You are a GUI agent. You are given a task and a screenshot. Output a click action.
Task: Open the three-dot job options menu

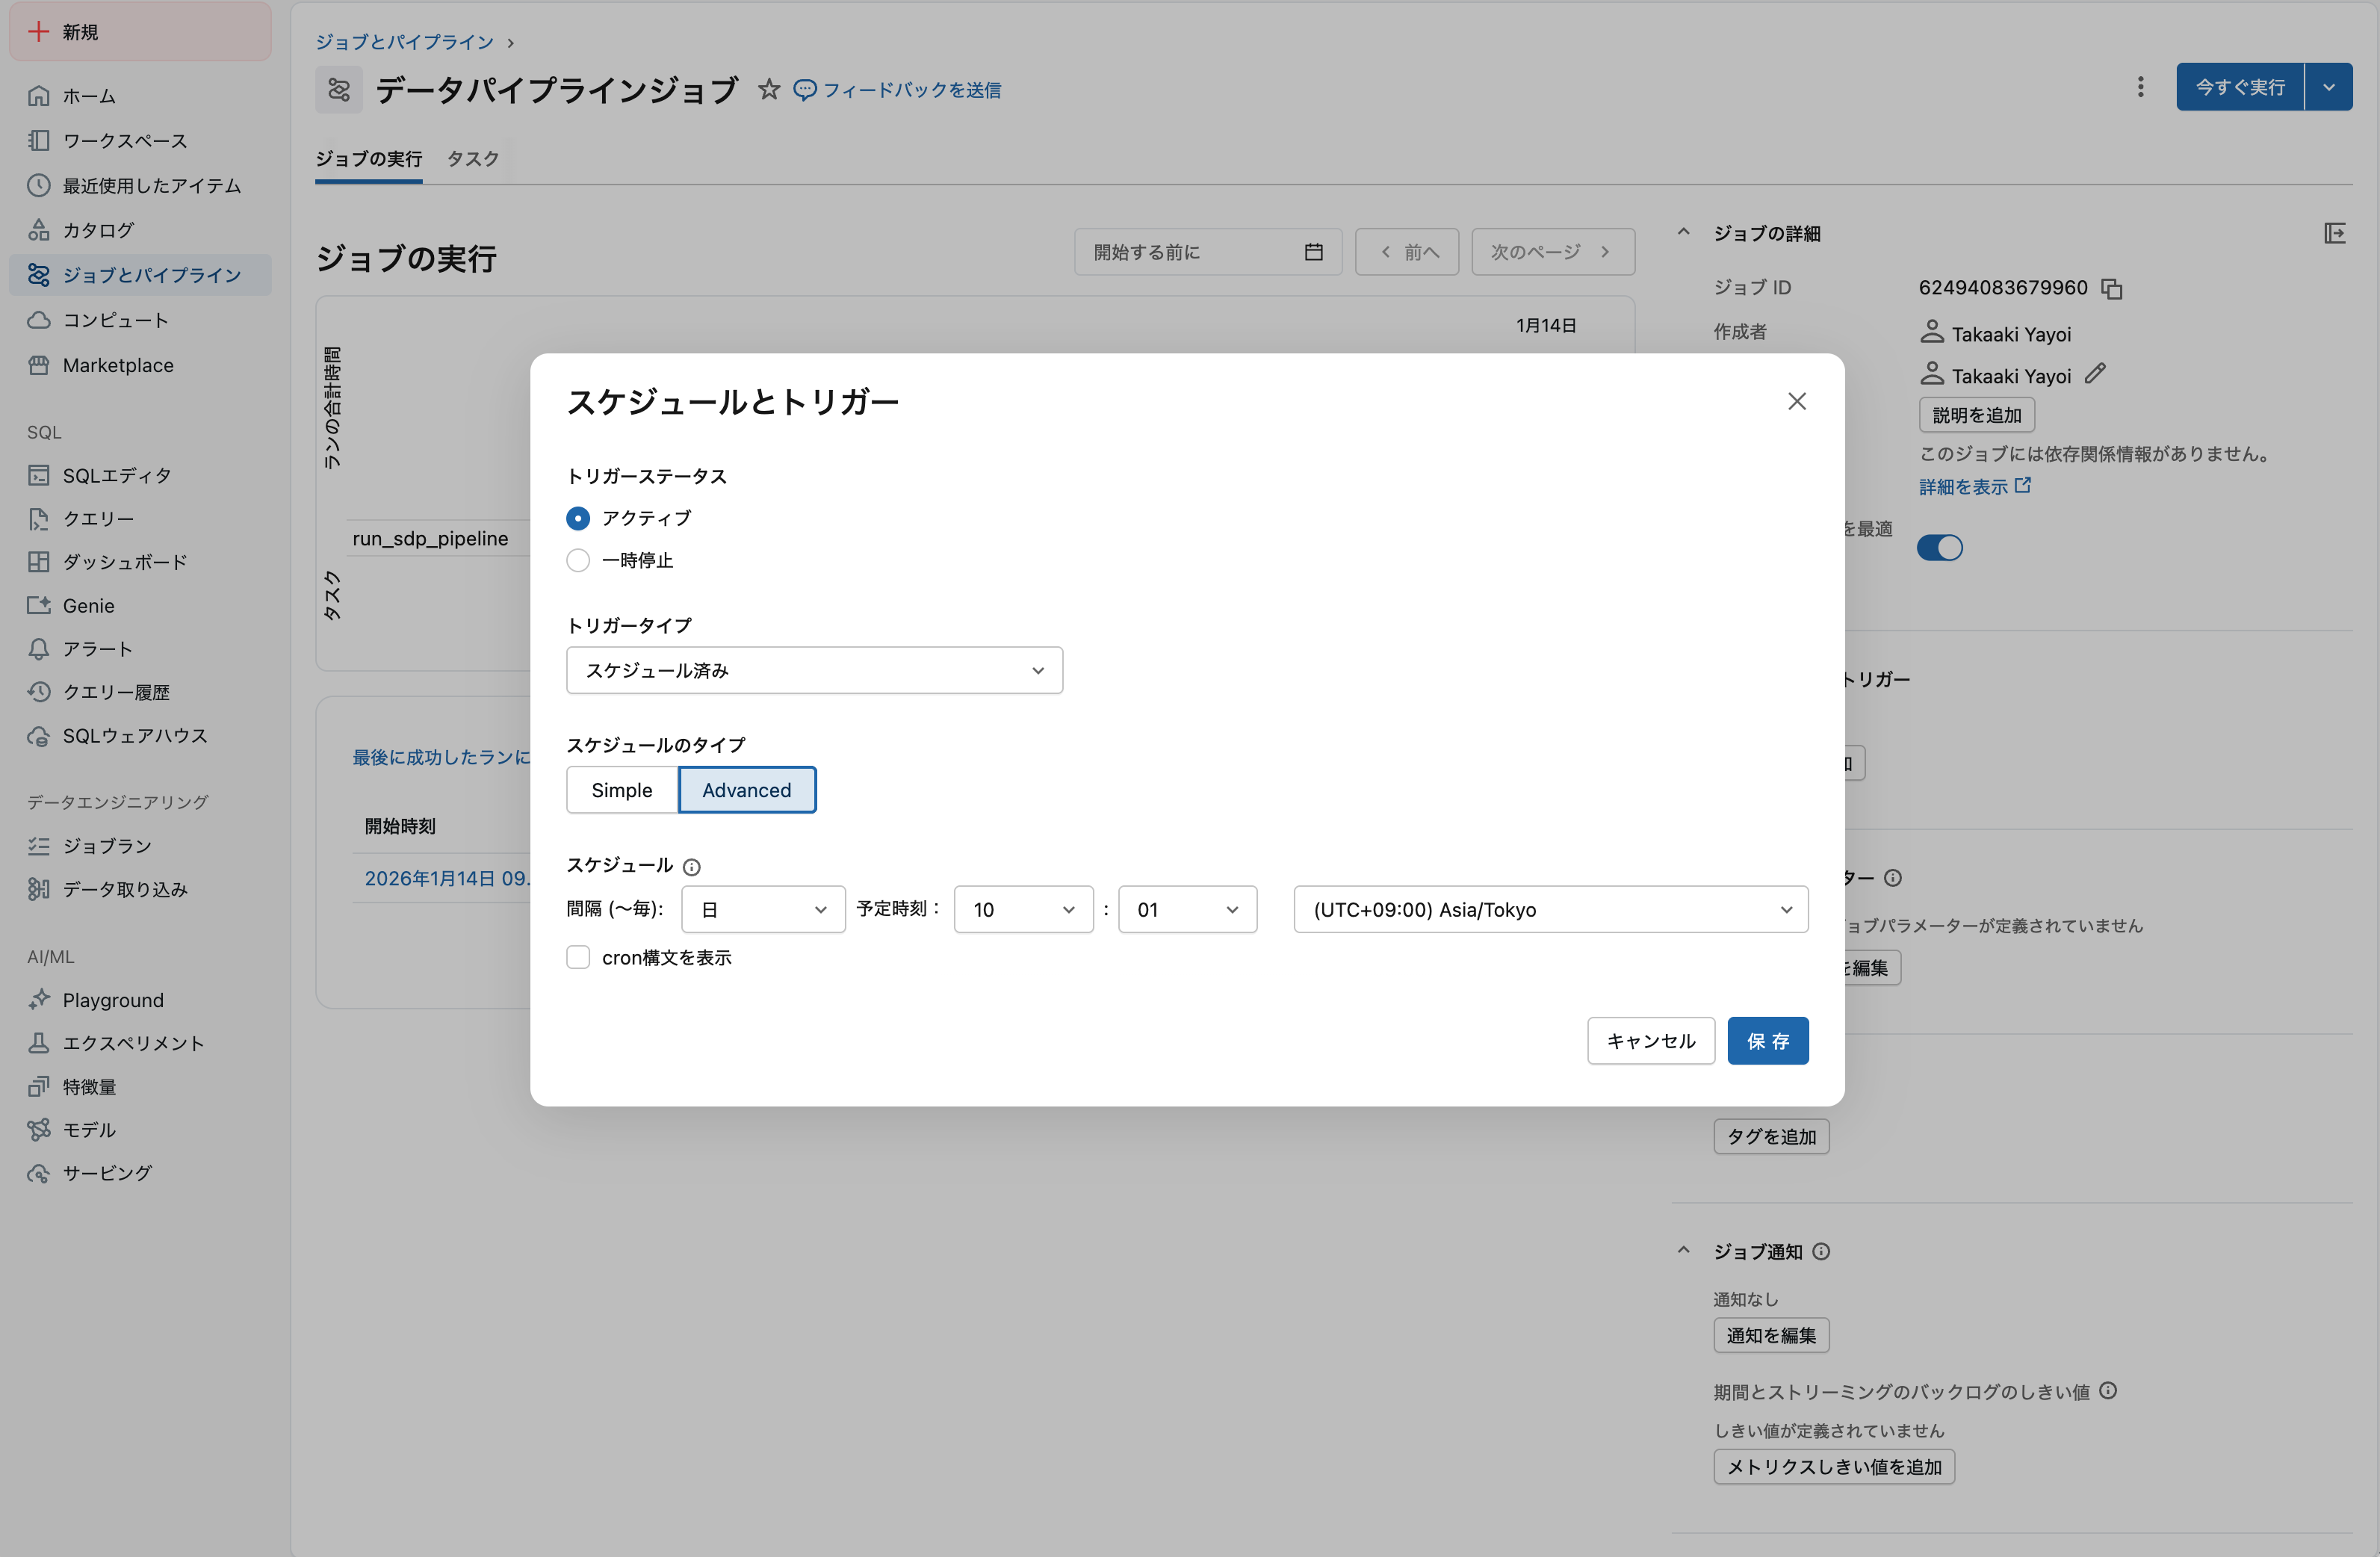point(2141,87)
